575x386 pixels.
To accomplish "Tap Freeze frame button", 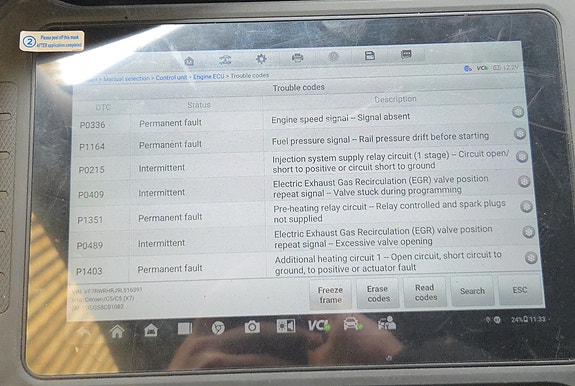I will point(330,295).
